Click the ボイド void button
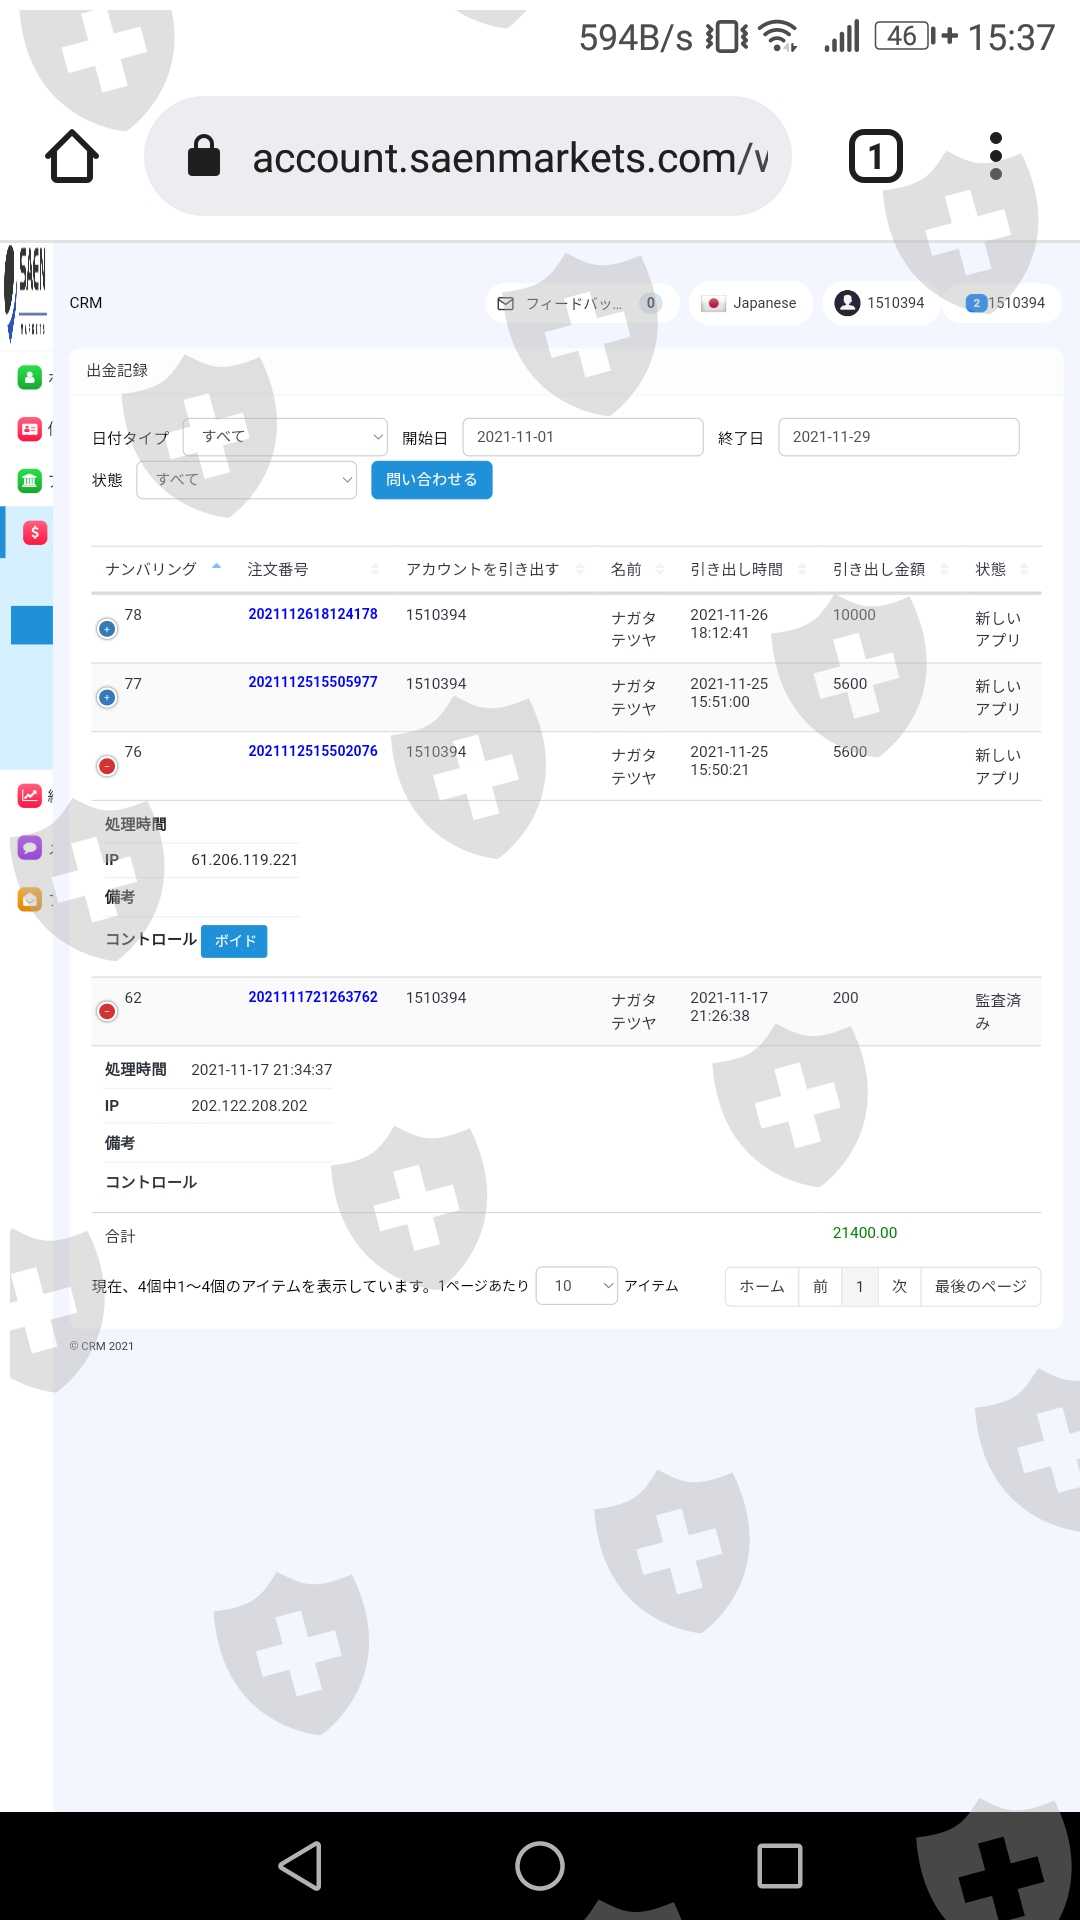Screen dimensions: 1080x1920 tap(235, 941)
